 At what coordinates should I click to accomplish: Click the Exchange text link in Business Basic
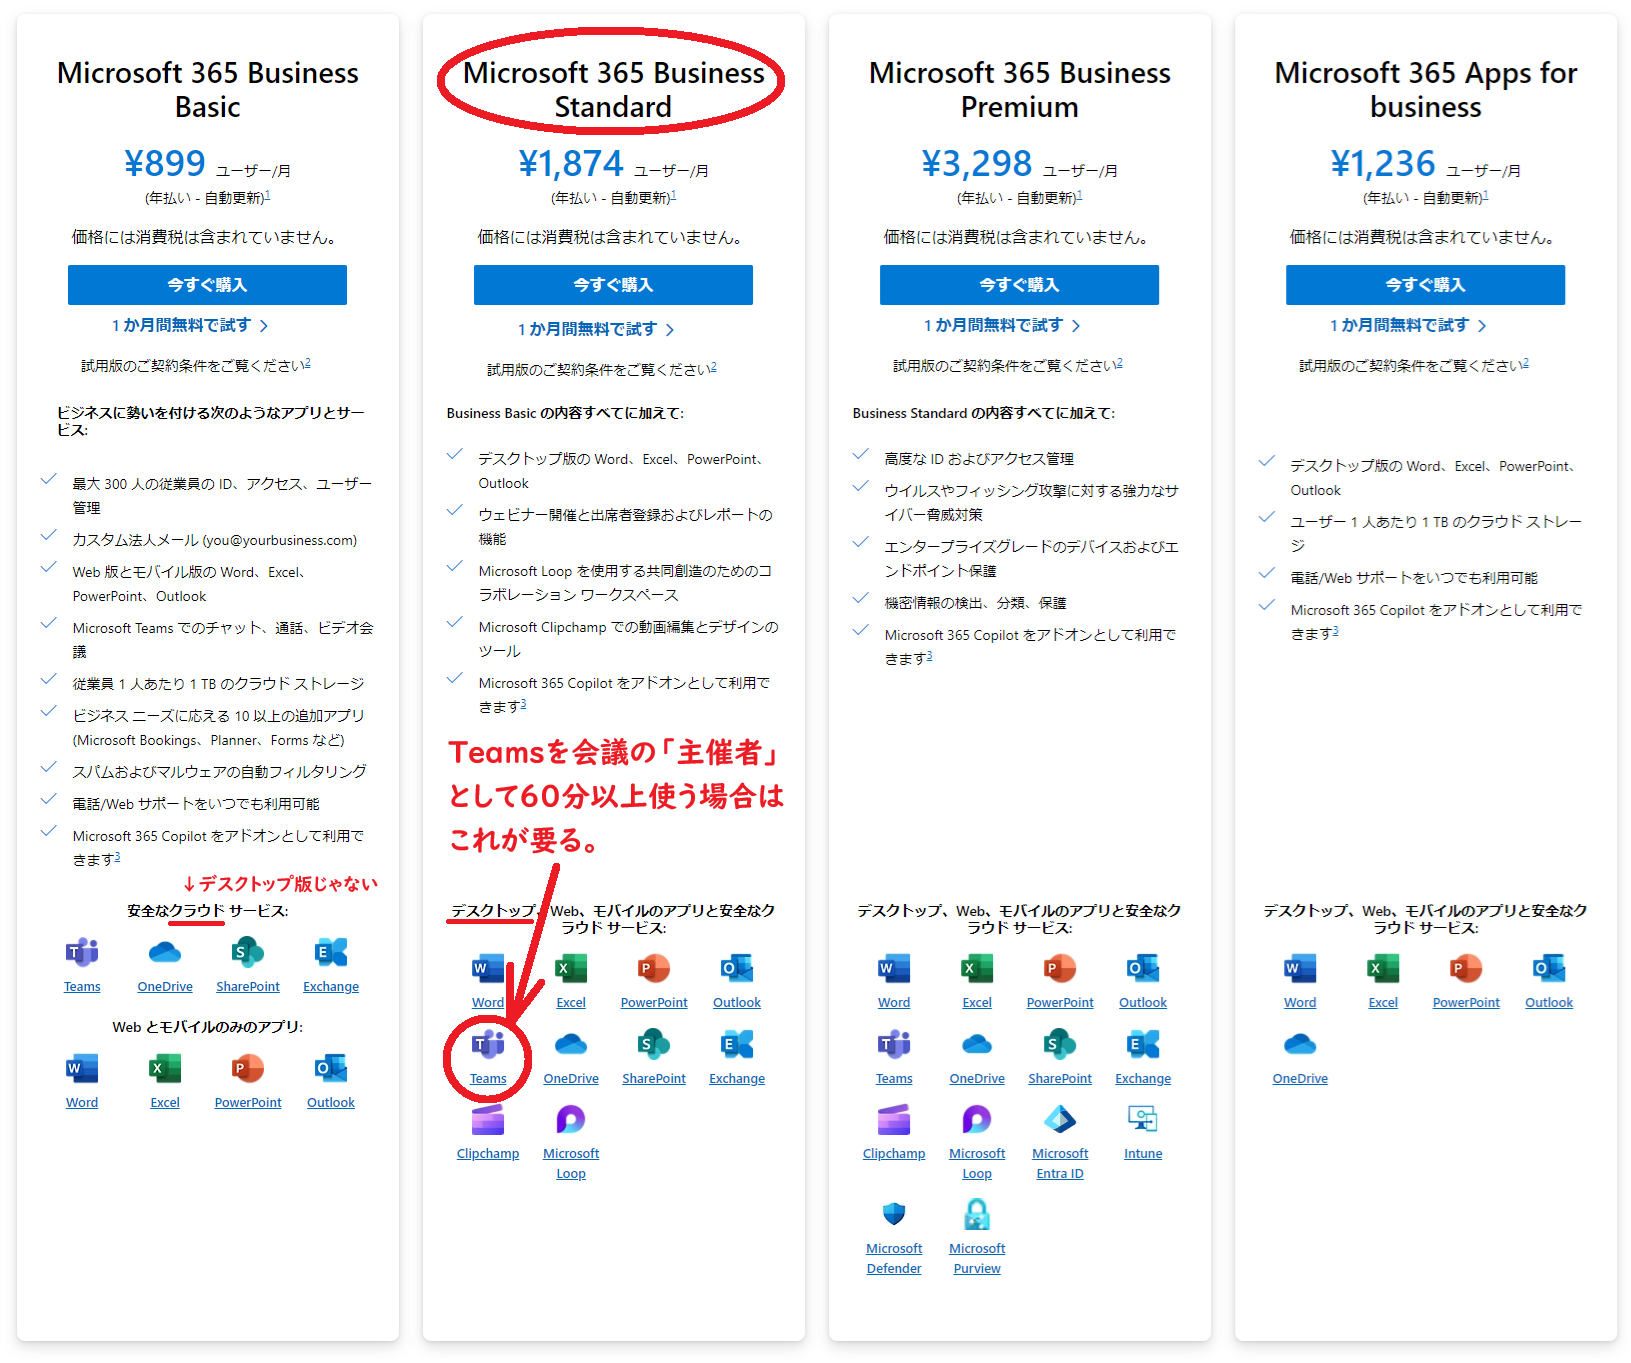(331, 987)
